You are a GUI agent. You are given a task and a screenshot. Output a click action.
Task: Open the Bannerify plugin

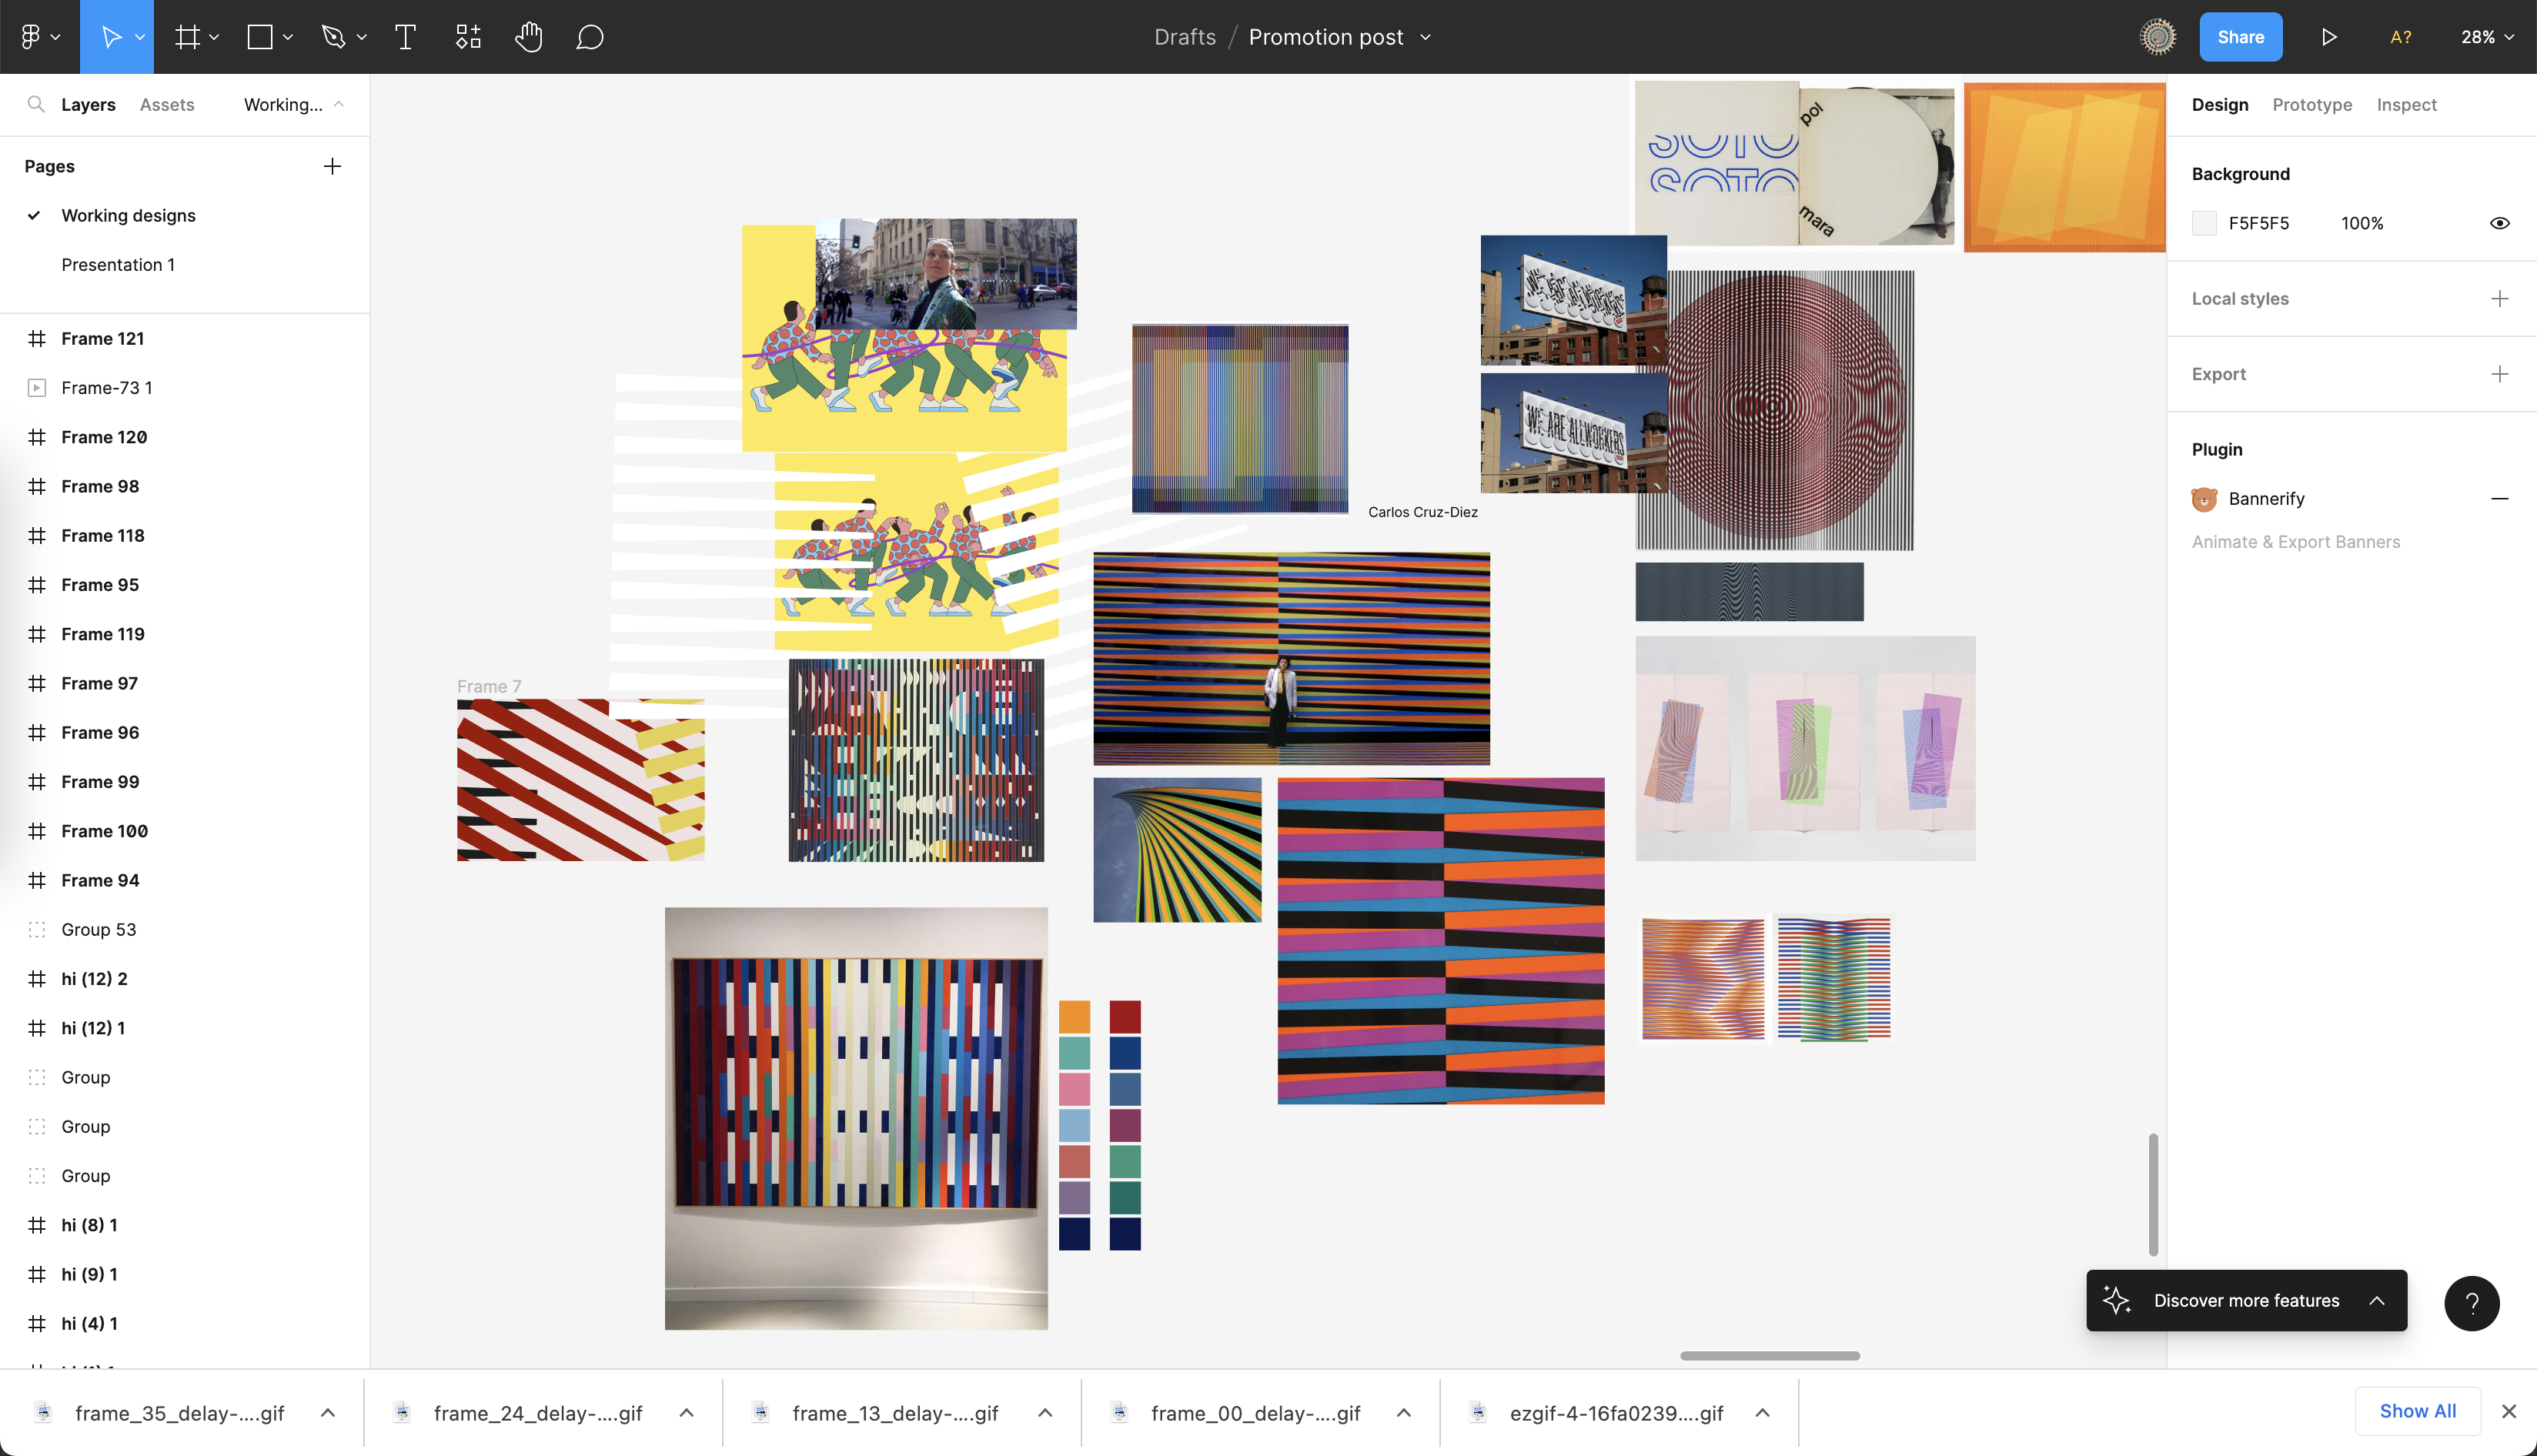[x=2266, y=498]
